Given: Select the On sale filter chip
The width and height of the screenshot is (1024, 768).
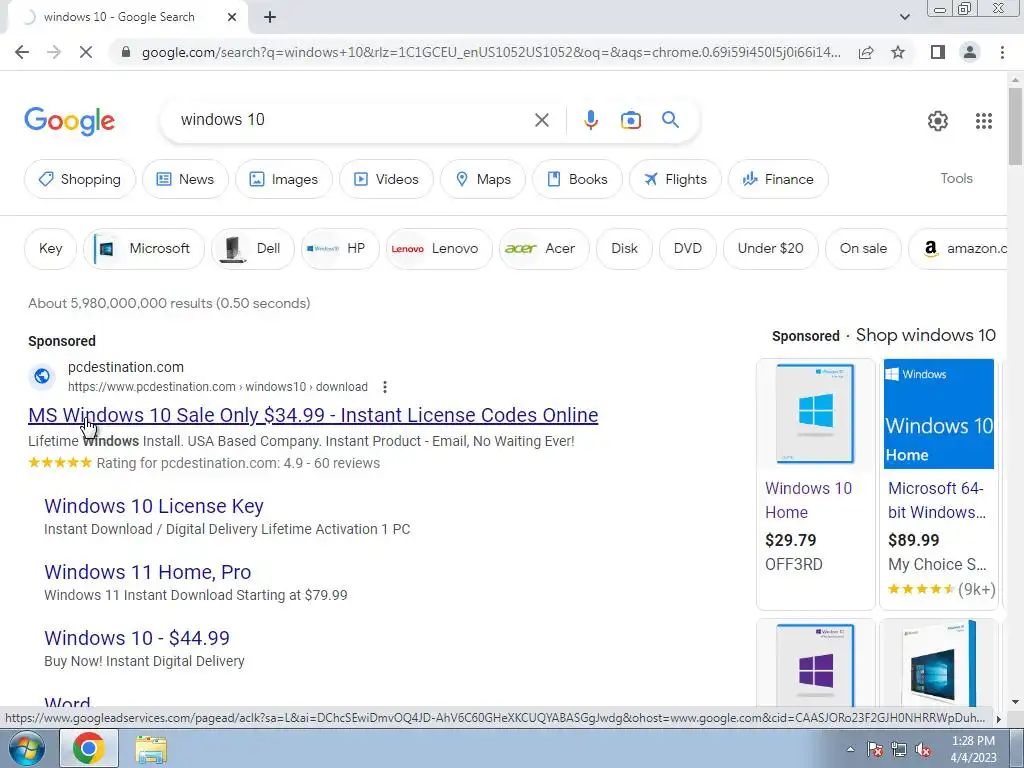Looking at the screenshot, I should 863,249.
